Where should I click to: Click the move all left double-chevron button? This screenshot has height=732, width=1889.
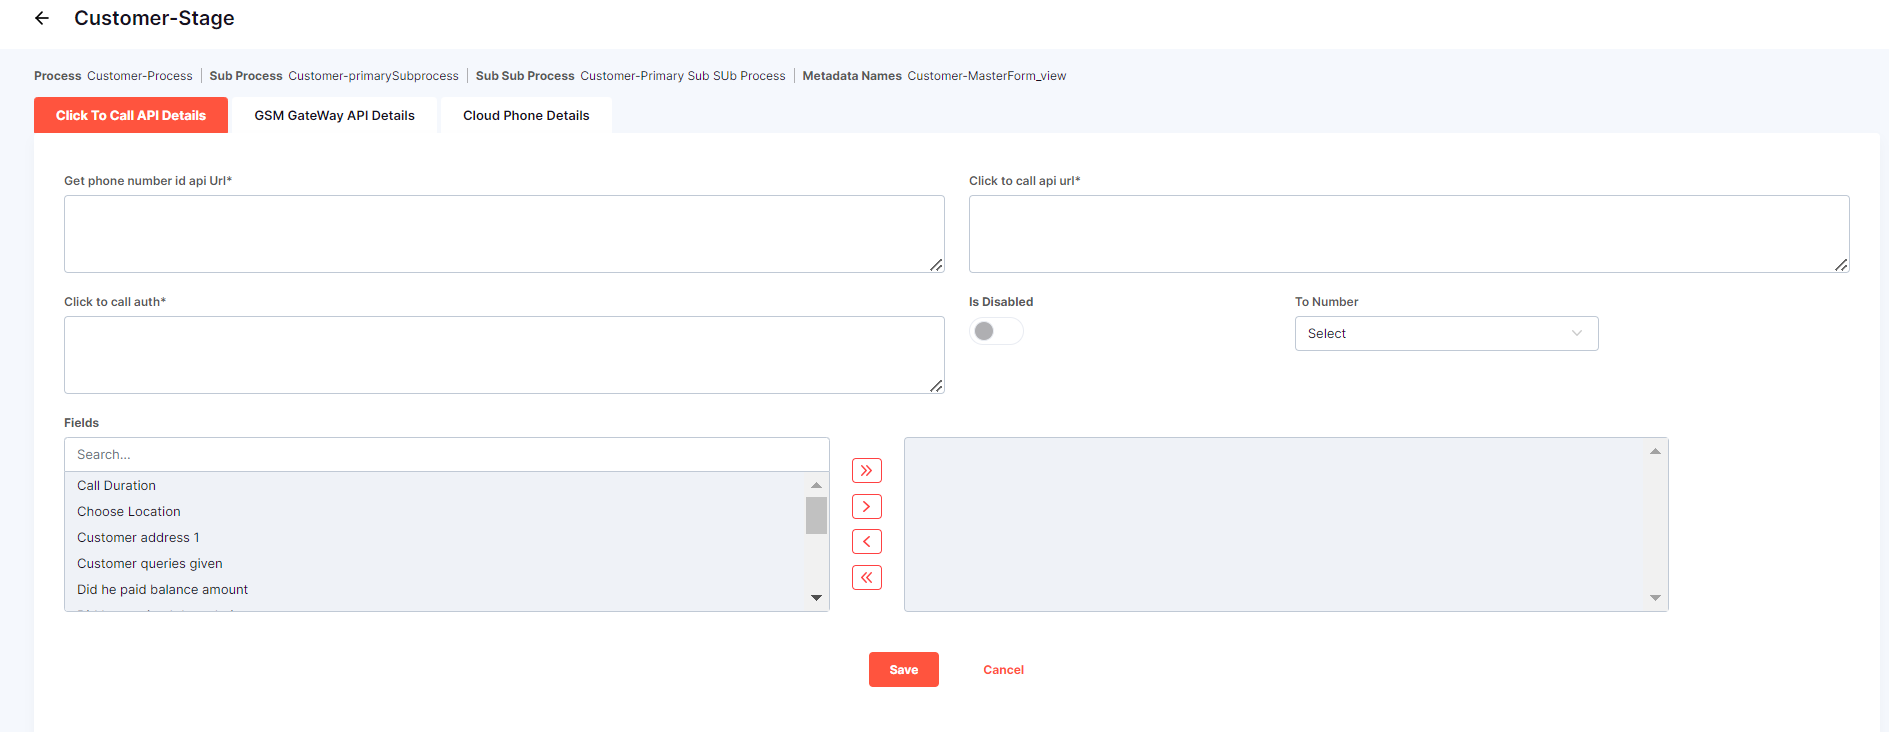[x=866, y=578]
